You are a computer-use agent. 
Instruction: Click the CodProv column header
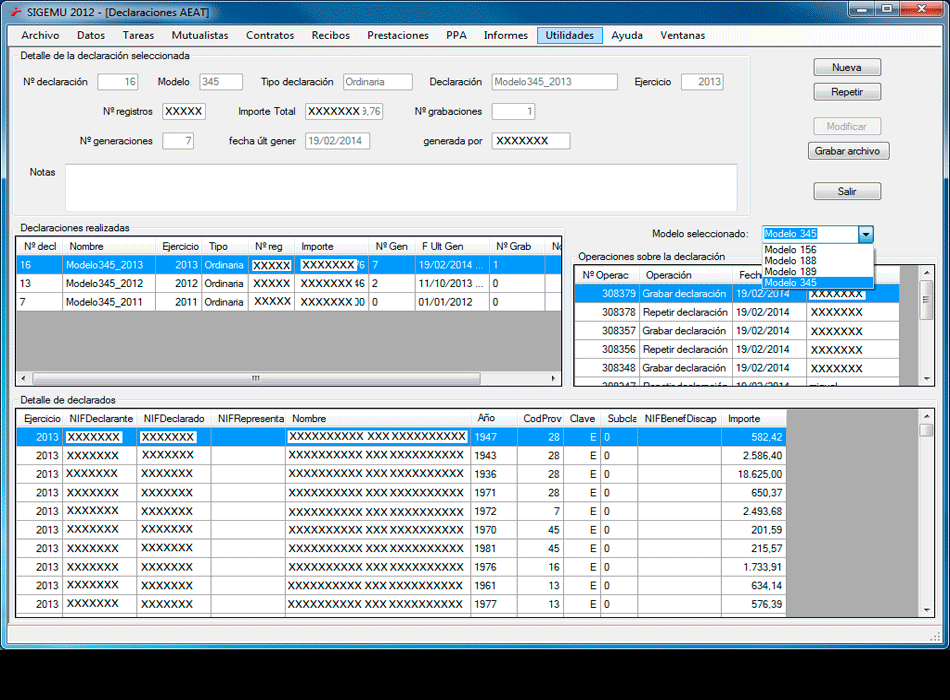pyautogui.click(x=542, y=419)
